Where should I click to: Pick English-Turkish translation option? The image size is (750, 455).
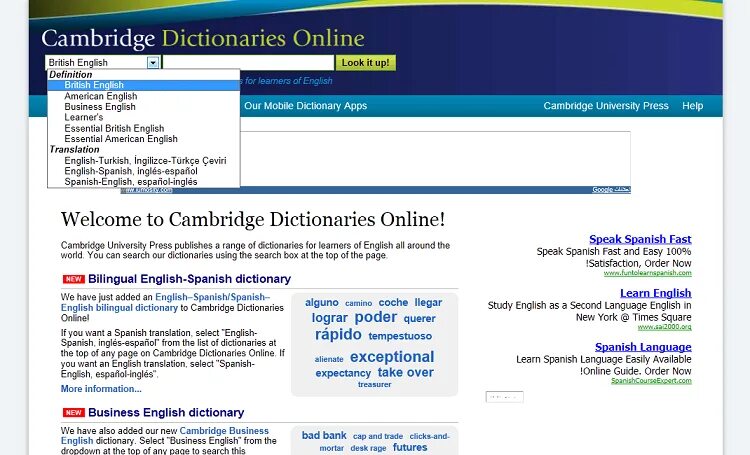coord(143,161)
